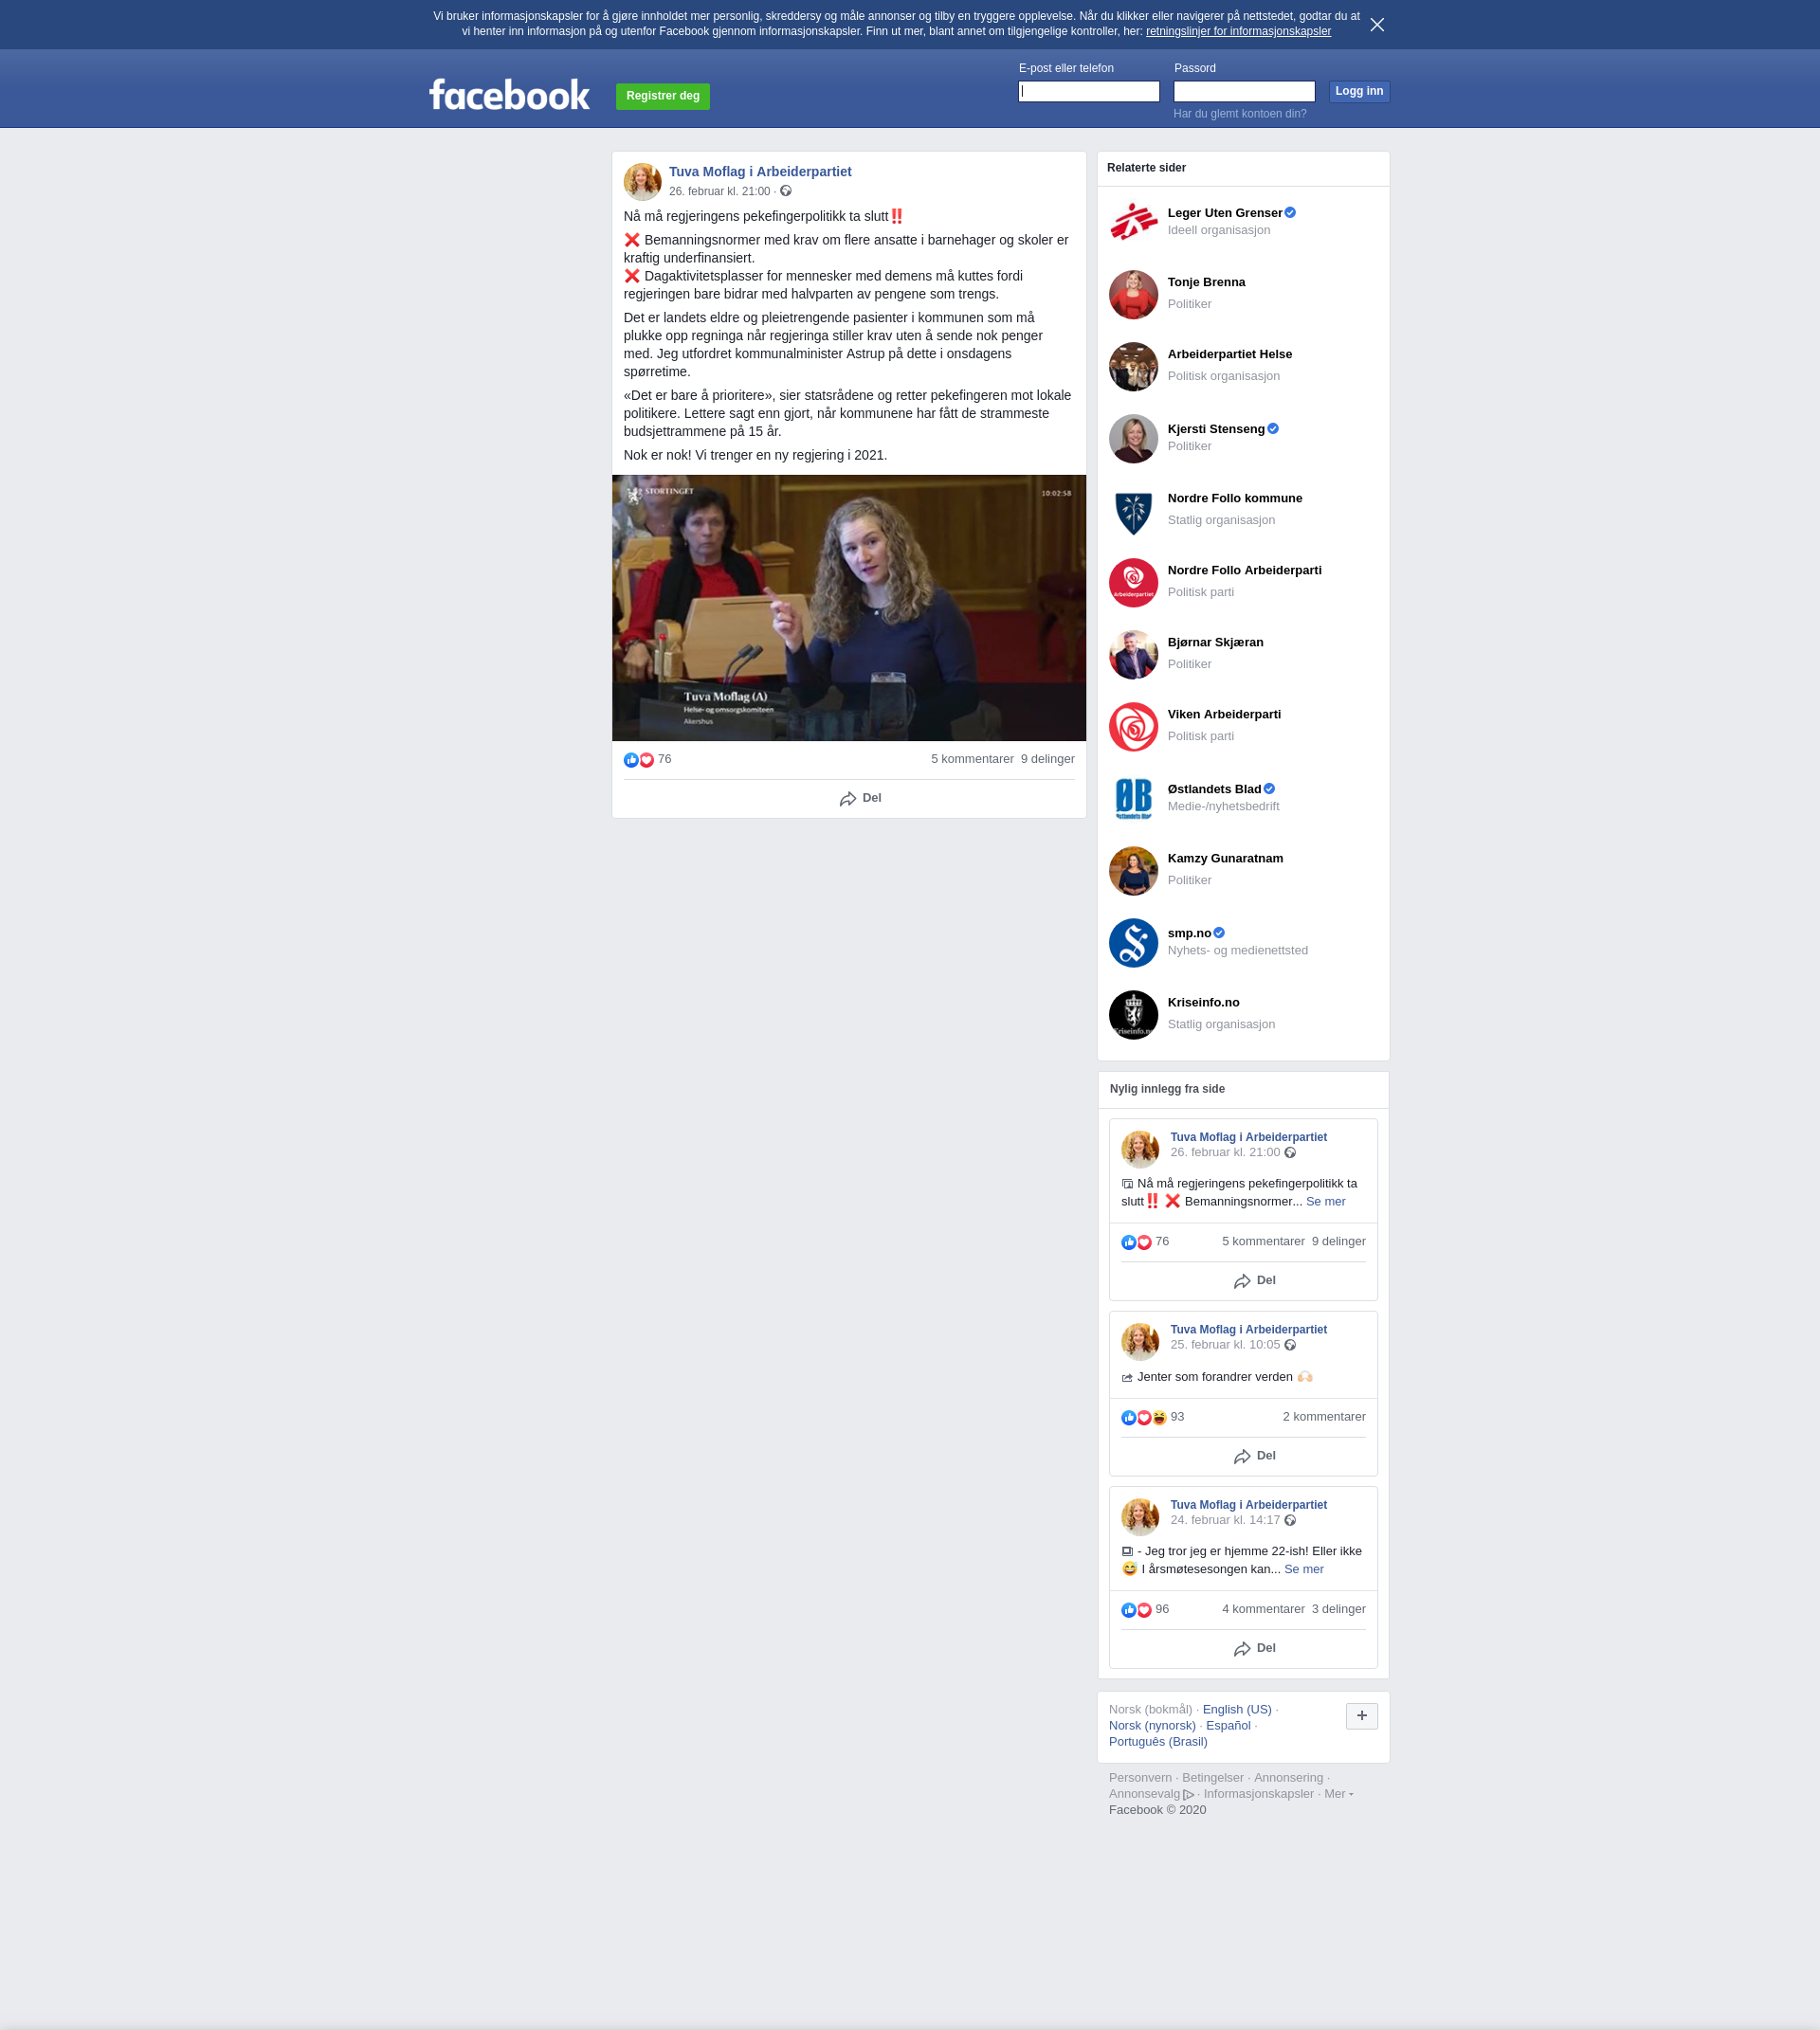Screen dimensions: 1820x2030
Task: Open 3 delinger on 24. februar post
Action: click(x=1338, y=1609)
